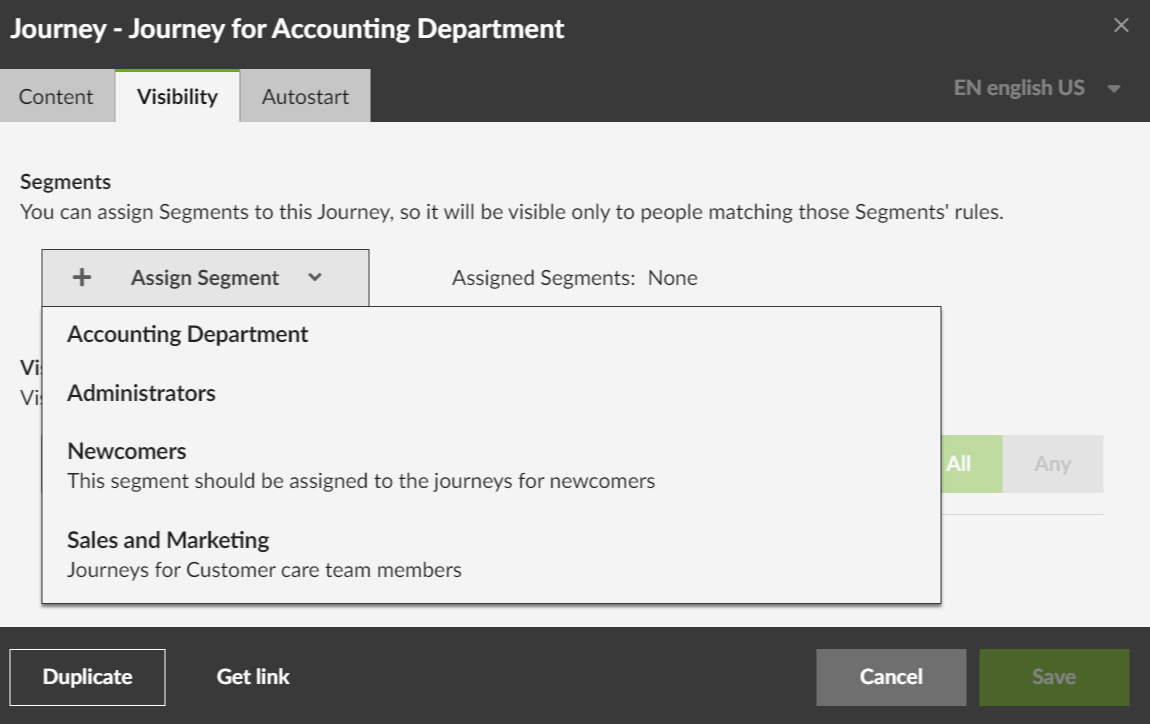
Task: Collapse the Assign Segment chevron
Action: coord(315,278)
